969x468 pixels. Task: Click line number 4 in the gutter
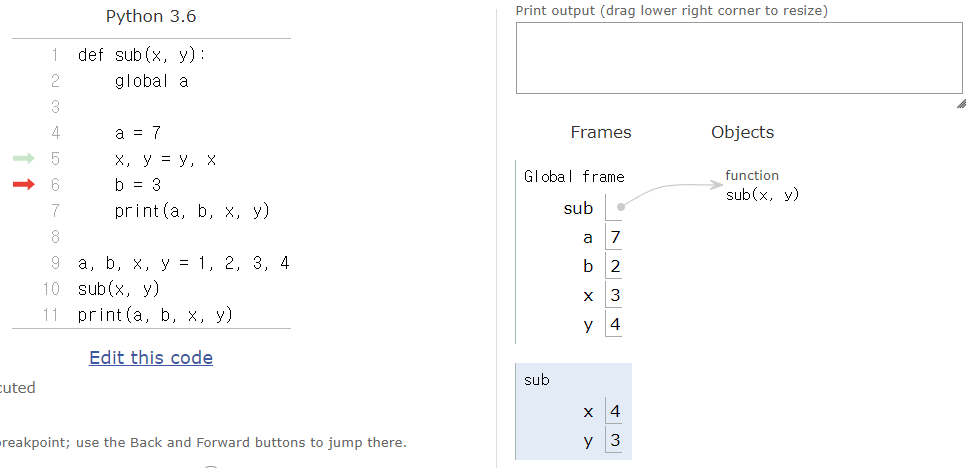tap(55, 132)
